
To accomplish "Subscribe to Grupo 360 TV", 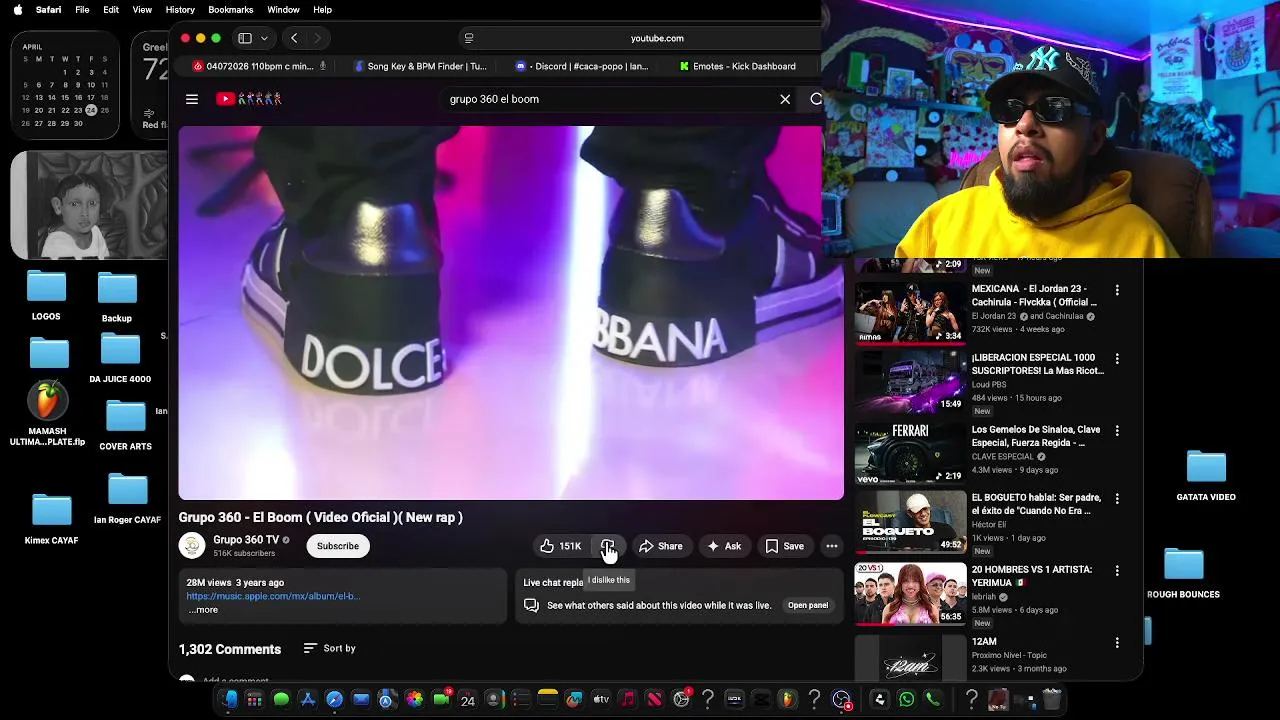I will [x=338, y=546].
